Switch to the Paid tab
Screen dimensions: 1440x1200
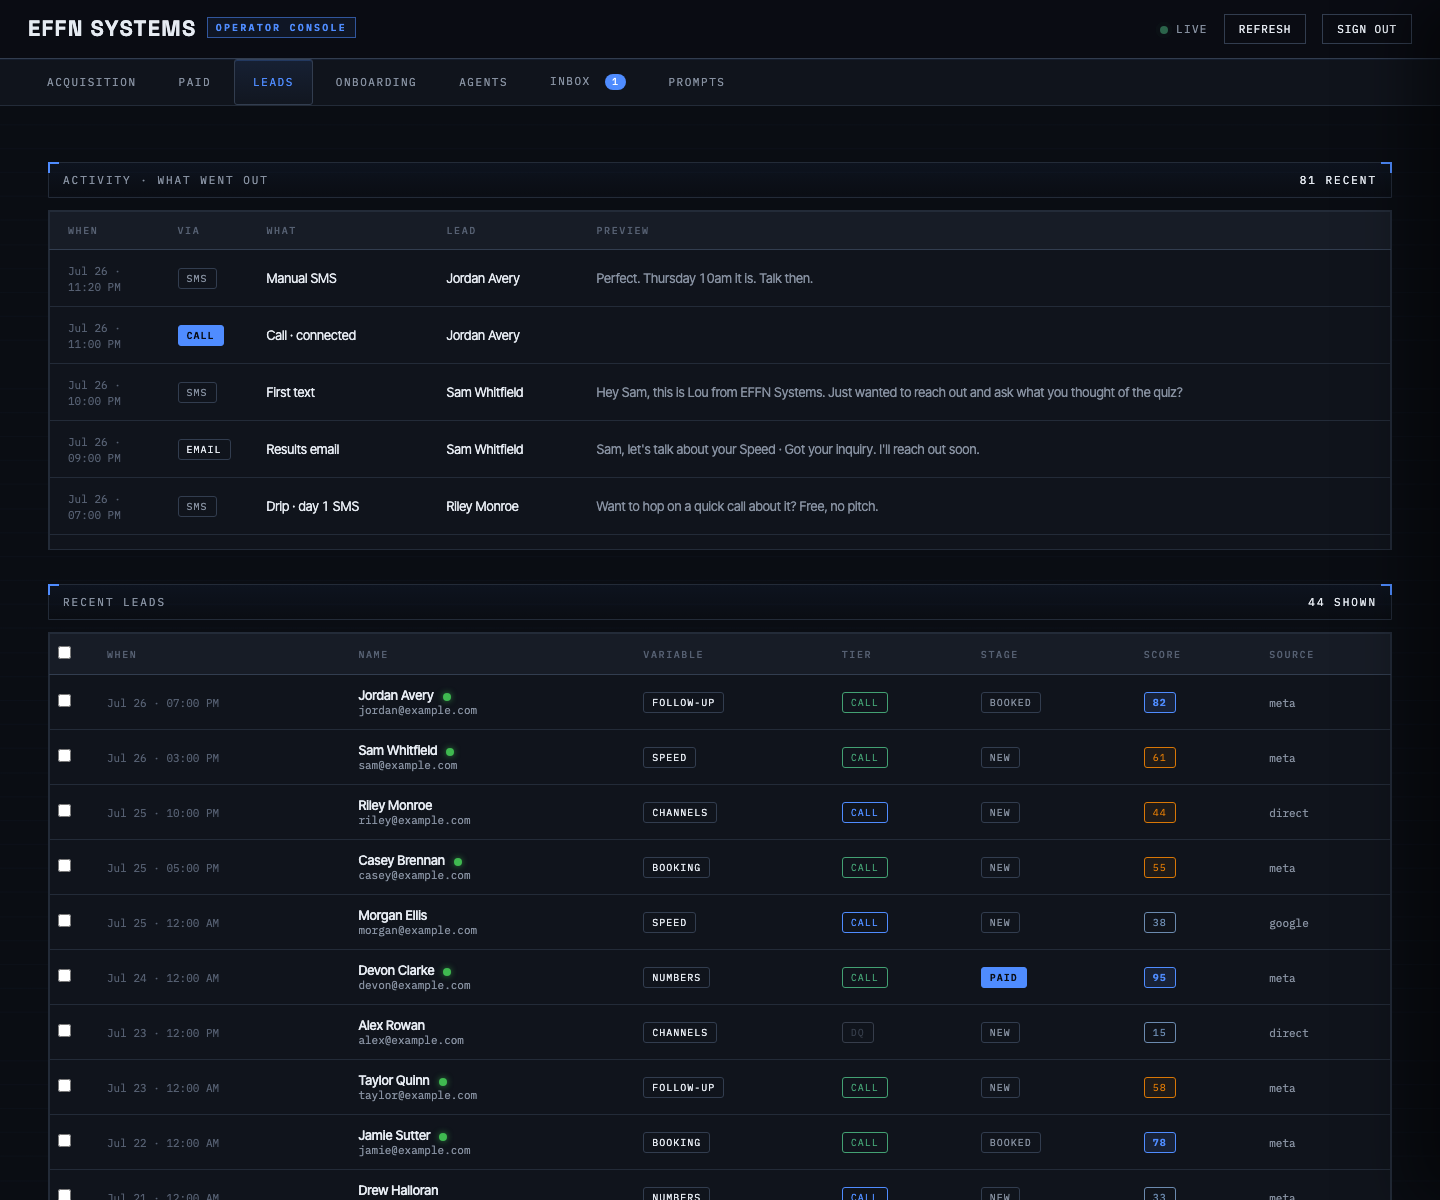[194, 82]
